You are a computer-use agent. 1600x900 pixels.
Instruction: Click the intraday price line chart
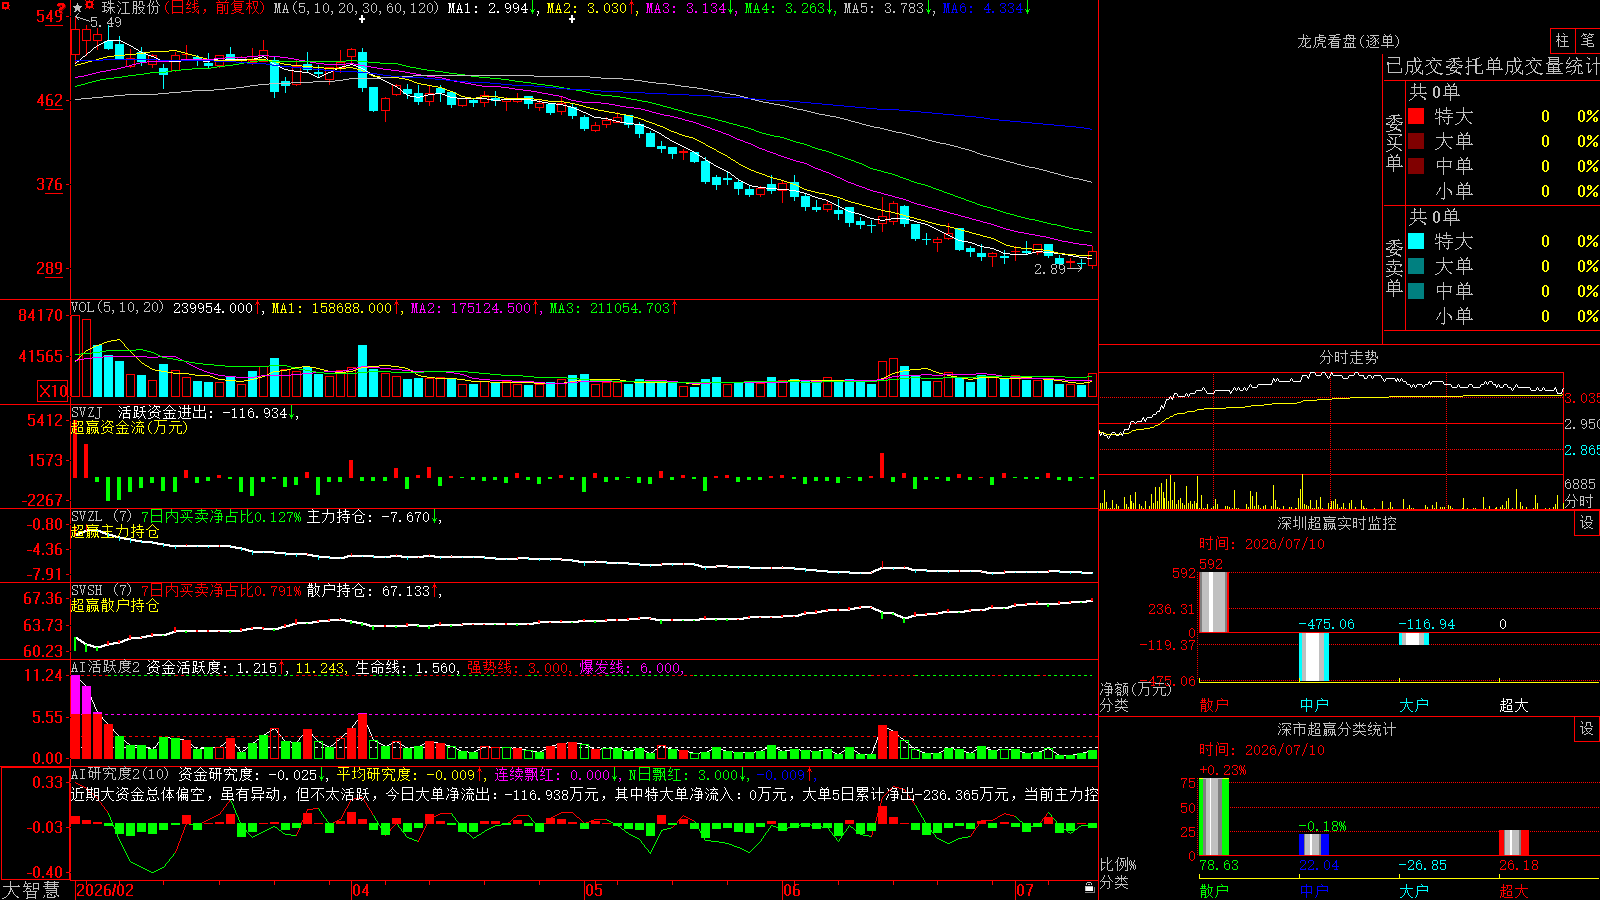[x=1331, y=424]
